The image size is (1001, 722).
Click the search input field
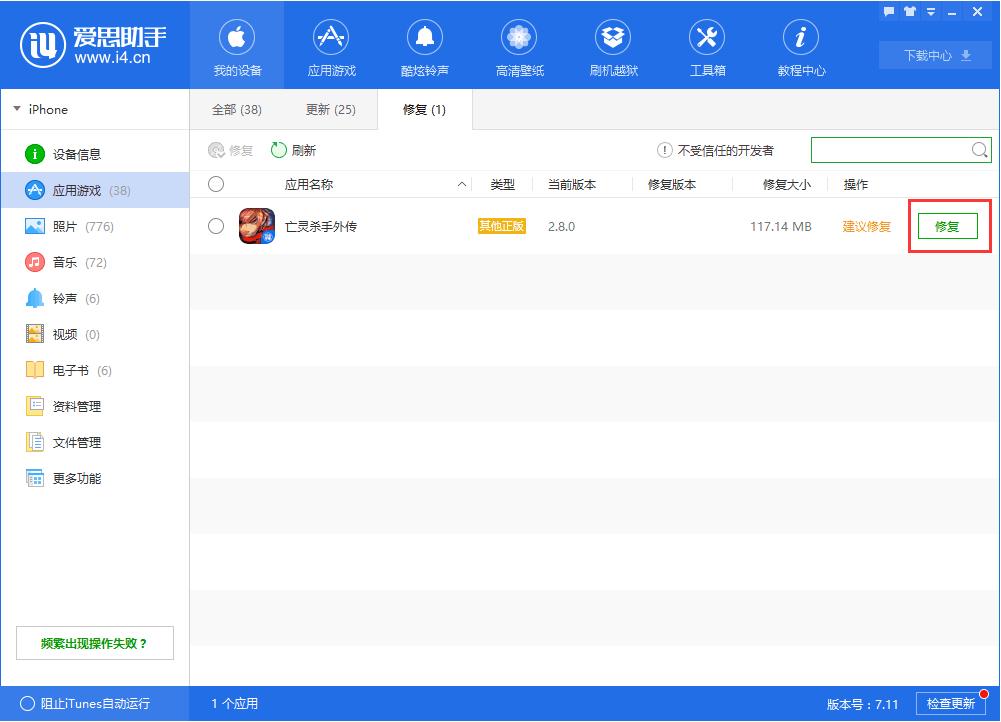tap(890, 150)
